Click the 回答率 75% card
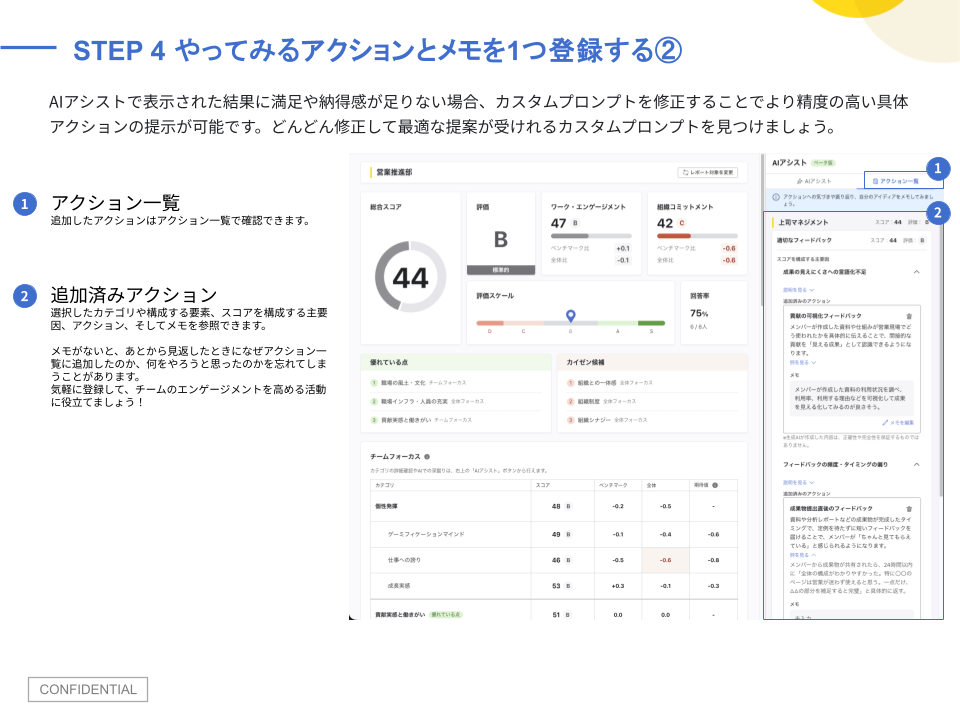The height and width of the screenshot is (720, 960). coord(713,312)
